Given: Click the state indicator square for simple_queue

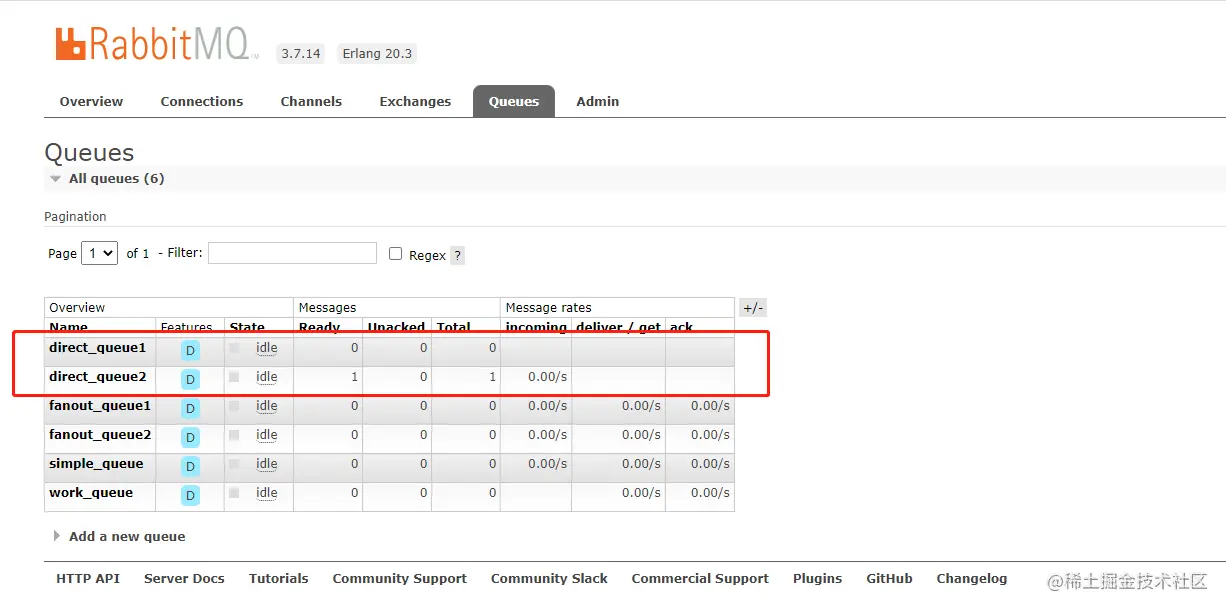Looking at the screenshot, I should [x=234, y=464].
